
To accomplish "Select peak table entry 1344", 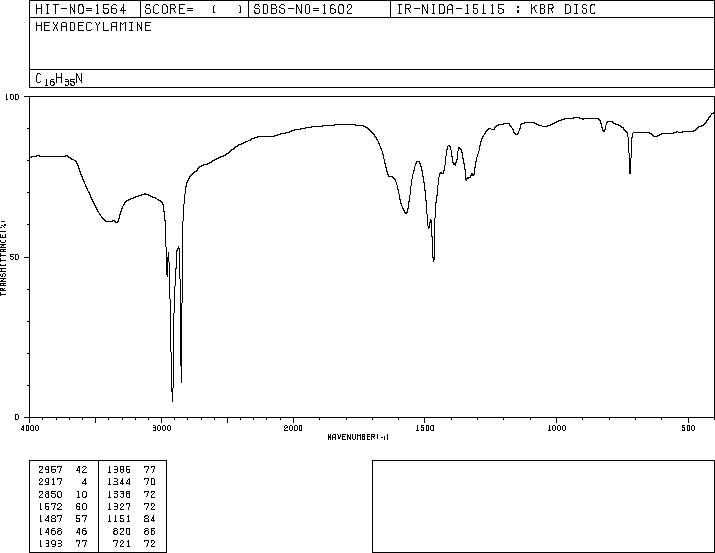I will pyautogui.click(x=119, y=481).
